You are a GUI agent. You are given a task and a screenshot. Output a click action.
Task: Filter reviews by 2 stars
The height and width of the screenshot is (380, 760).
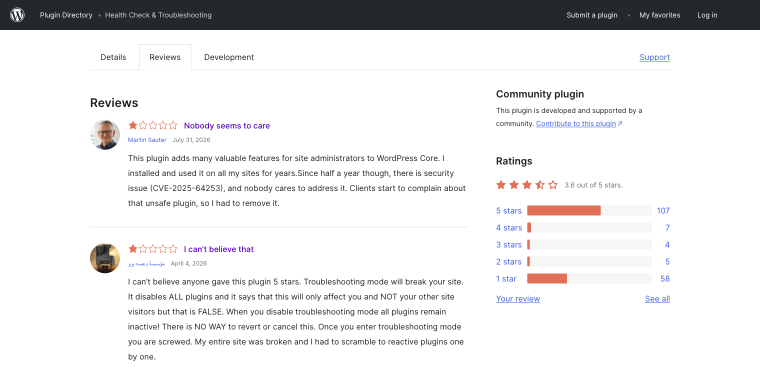click(508, 262)
